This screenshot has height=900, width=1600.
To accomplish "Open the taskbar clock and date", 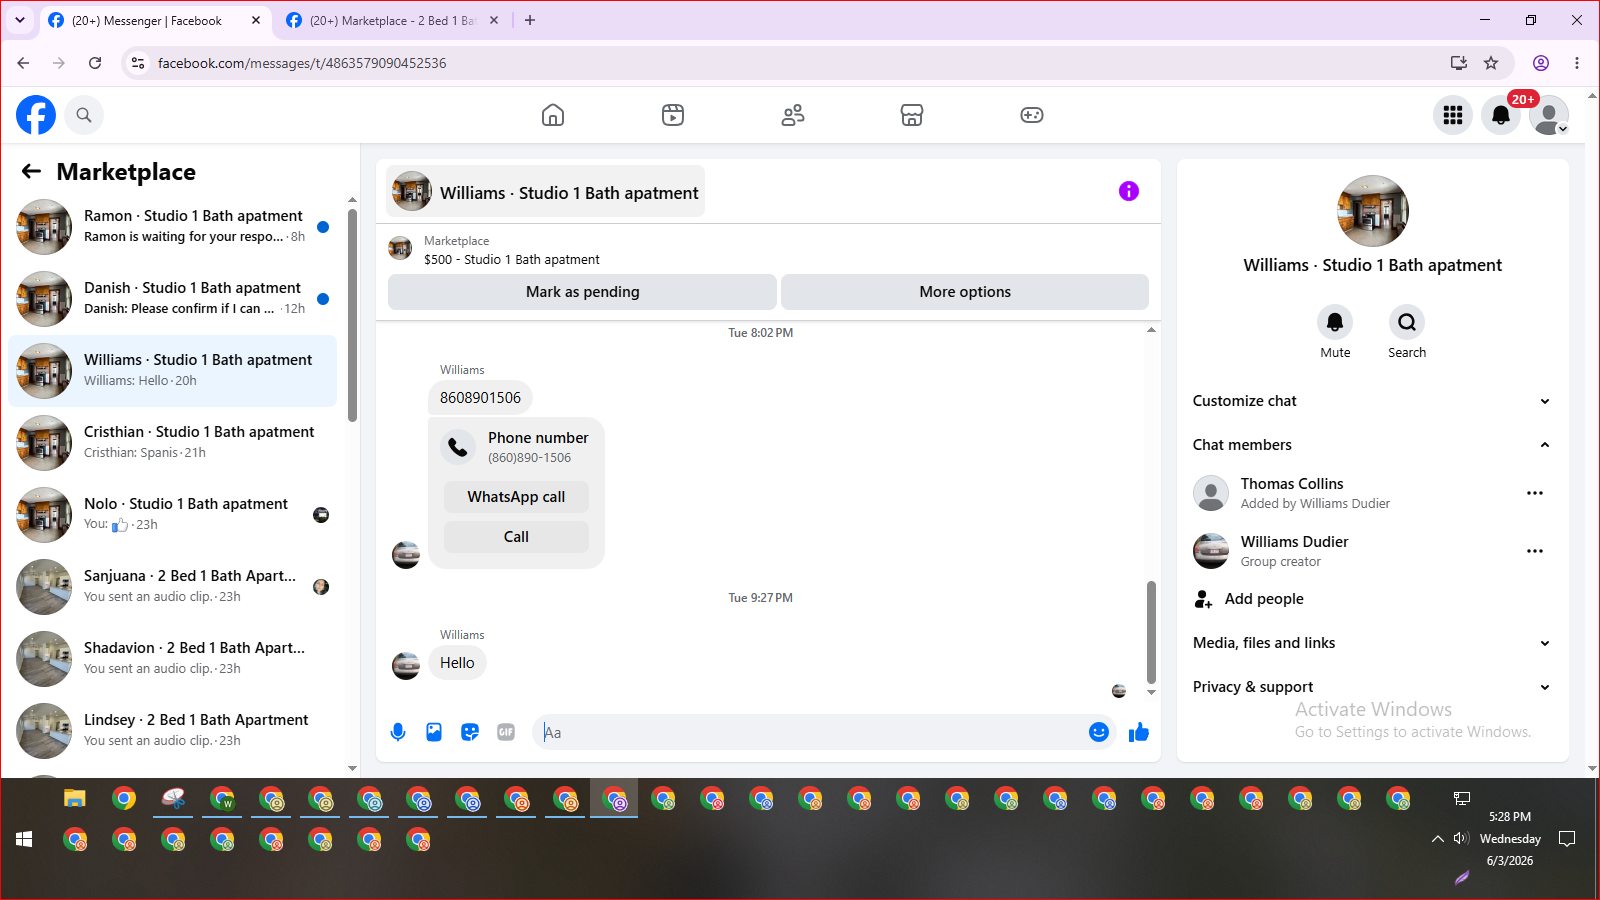I will click(x=1510, y=839).
